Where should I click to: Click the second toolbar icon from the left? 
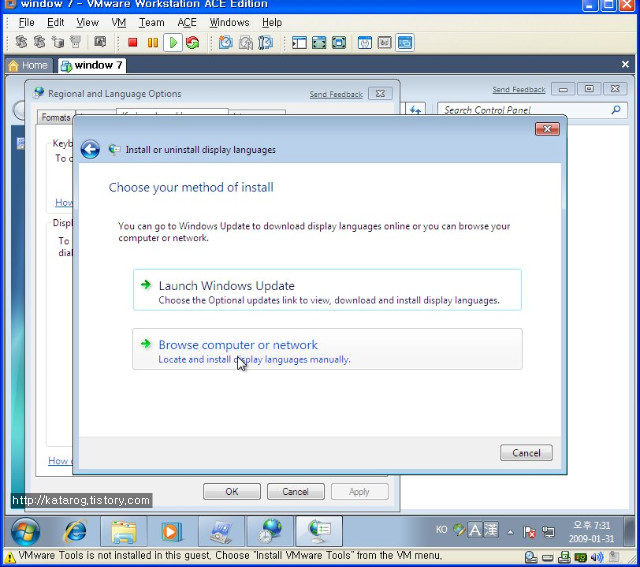(40, 42)
